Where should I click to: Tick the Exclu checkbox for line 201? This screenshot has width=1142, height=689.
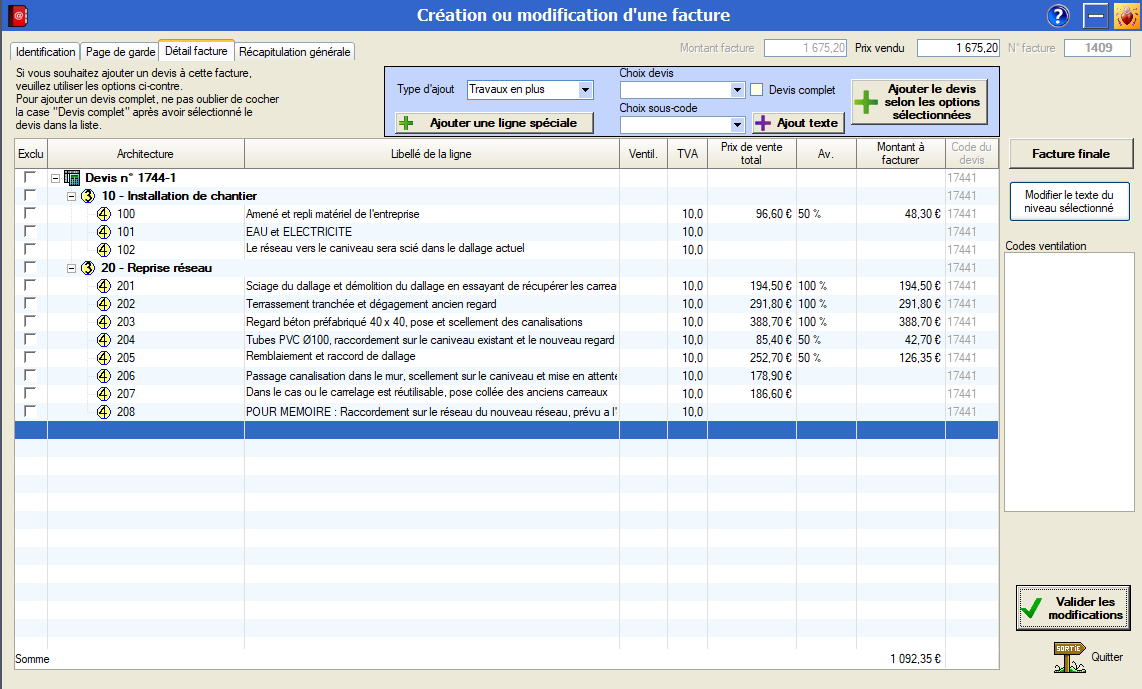coord(30,286)
